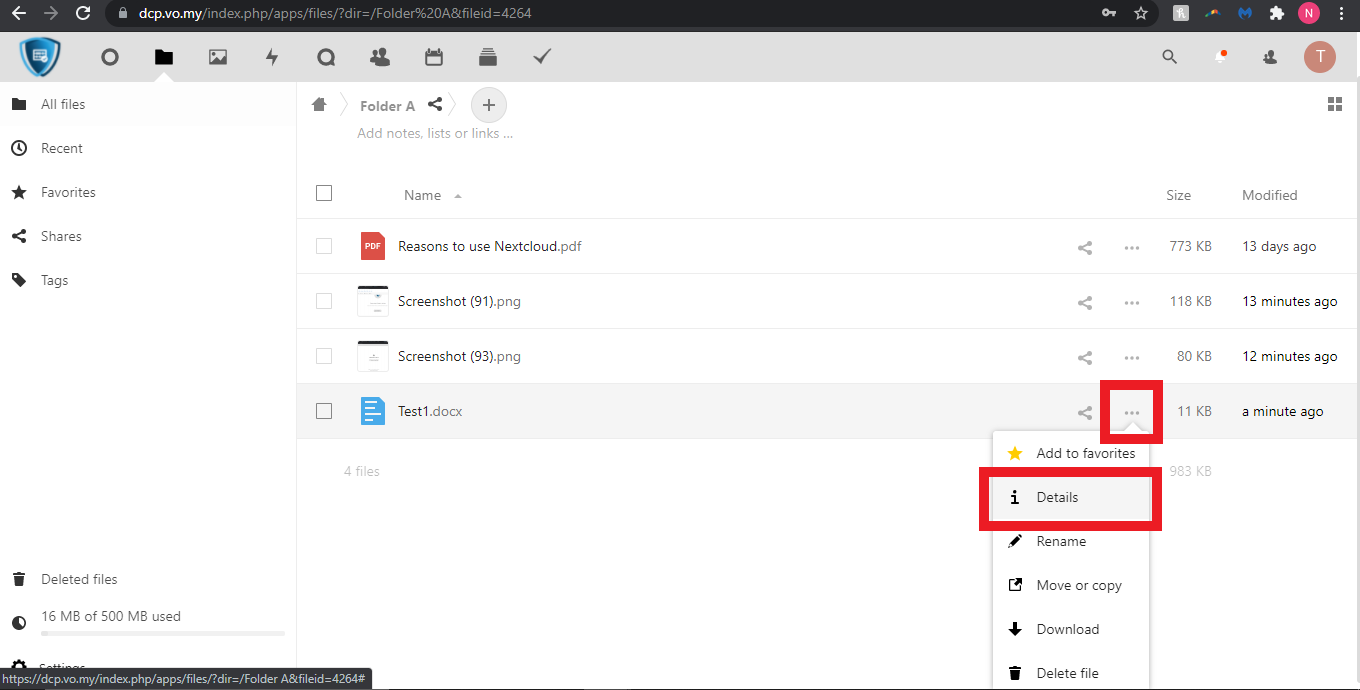The image size is (1360, 690).
Task: Go to Deleted files
Action: tap(79, 579)
